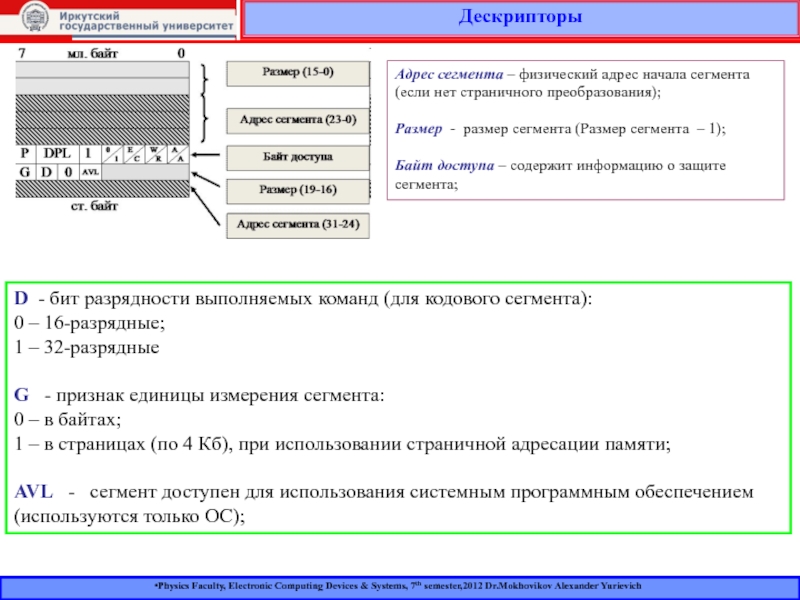Screen dimensions: 800x600
Task: Click the A/A bit cell
Action: coord(176,155)
